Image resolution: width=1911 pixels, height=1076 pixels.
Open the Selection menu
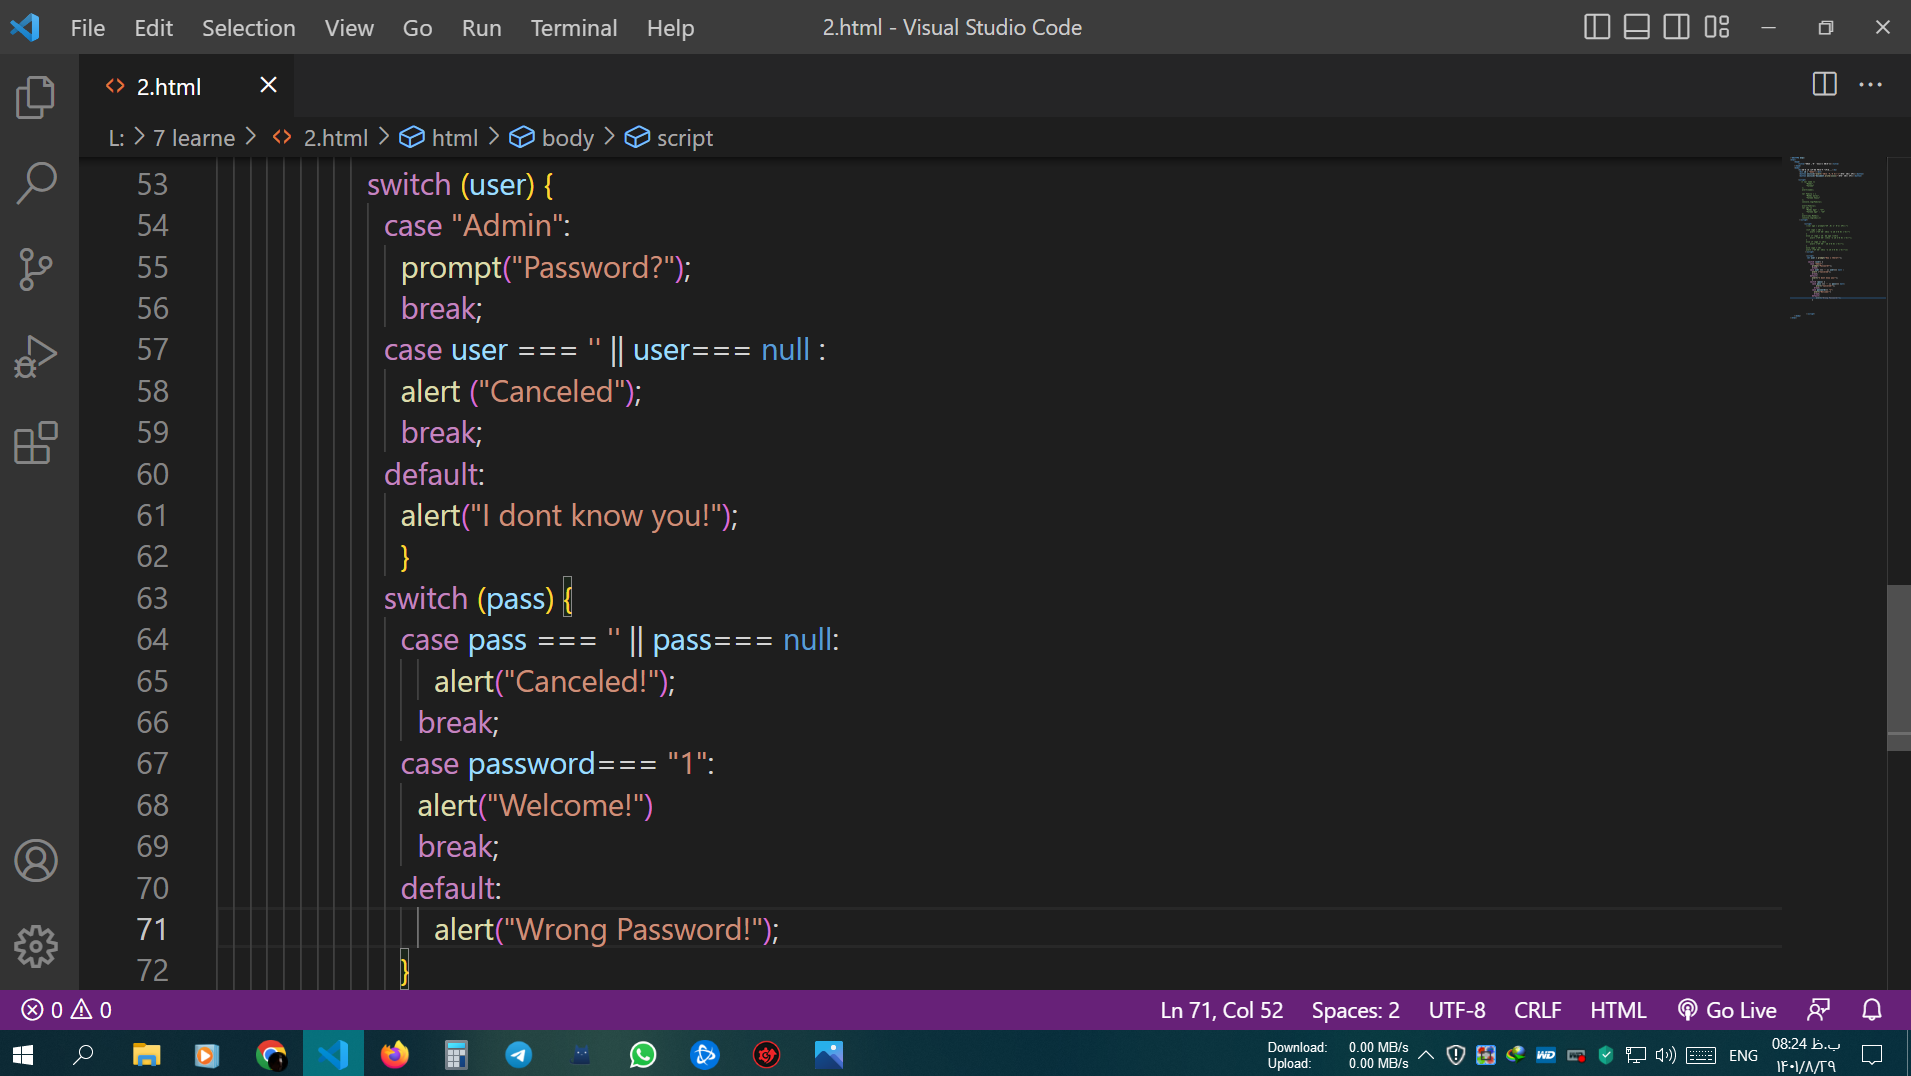coord(248,28)
